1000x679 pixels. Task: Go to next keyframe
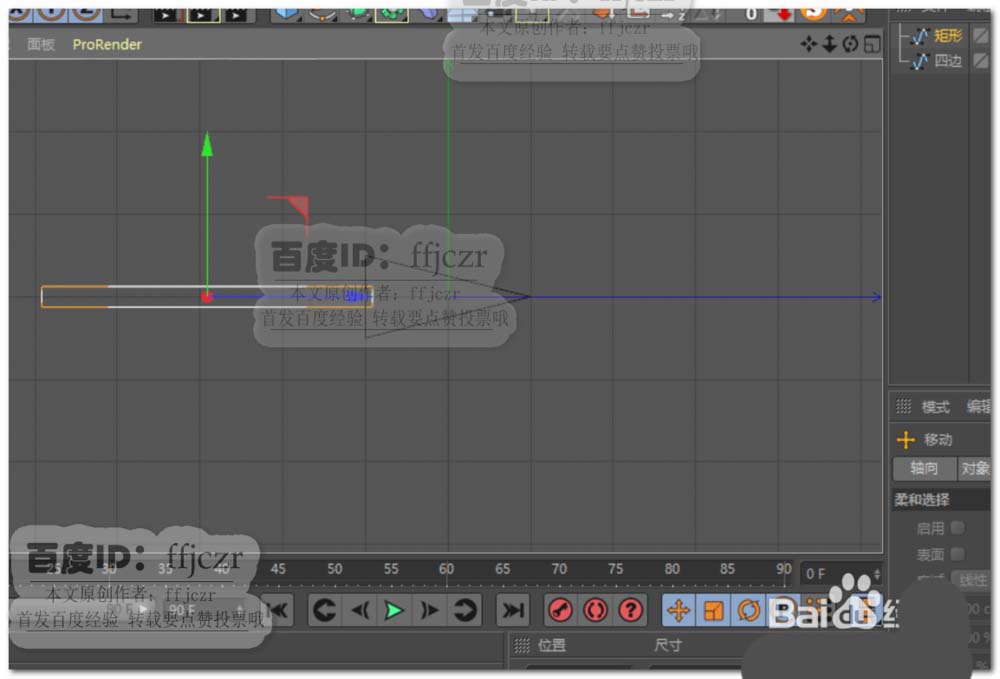click(x=464, y=610)
